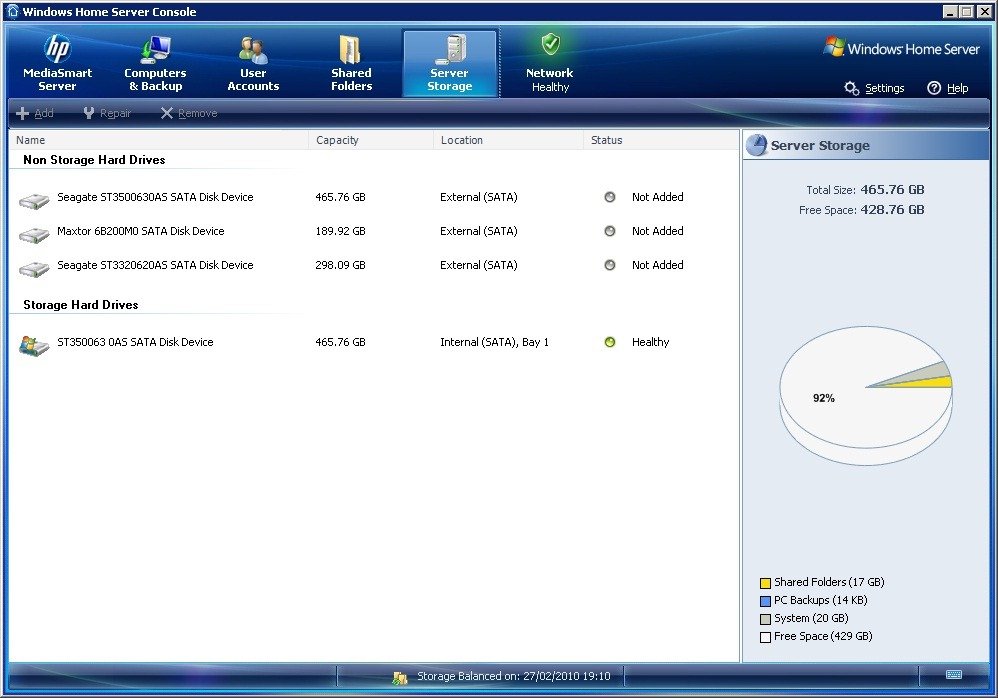Select the Seagate ST3320620AS drive icon

[x=34, y=269]
